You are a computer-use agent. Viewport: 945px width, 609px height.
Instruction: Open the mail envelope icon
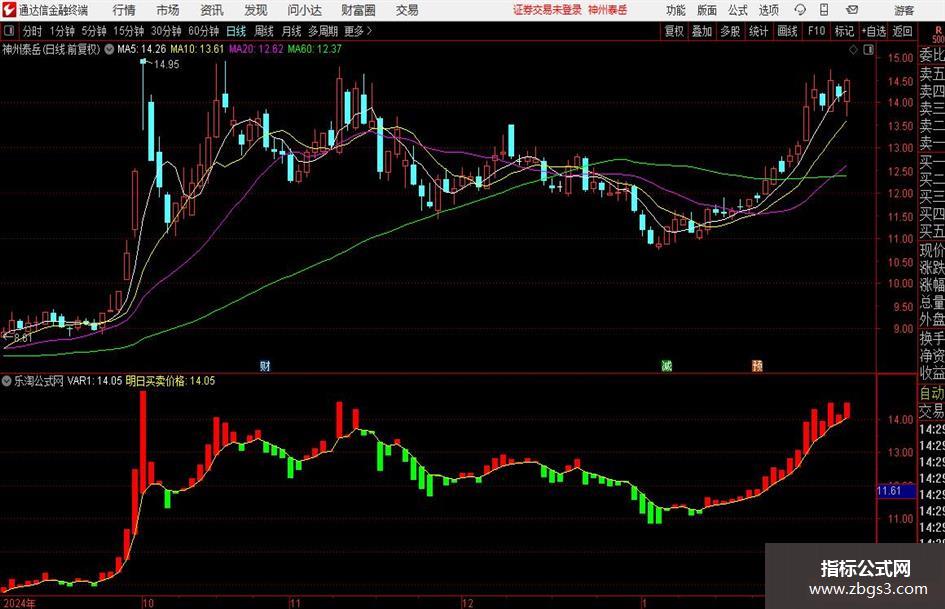(x=852, y=10)
